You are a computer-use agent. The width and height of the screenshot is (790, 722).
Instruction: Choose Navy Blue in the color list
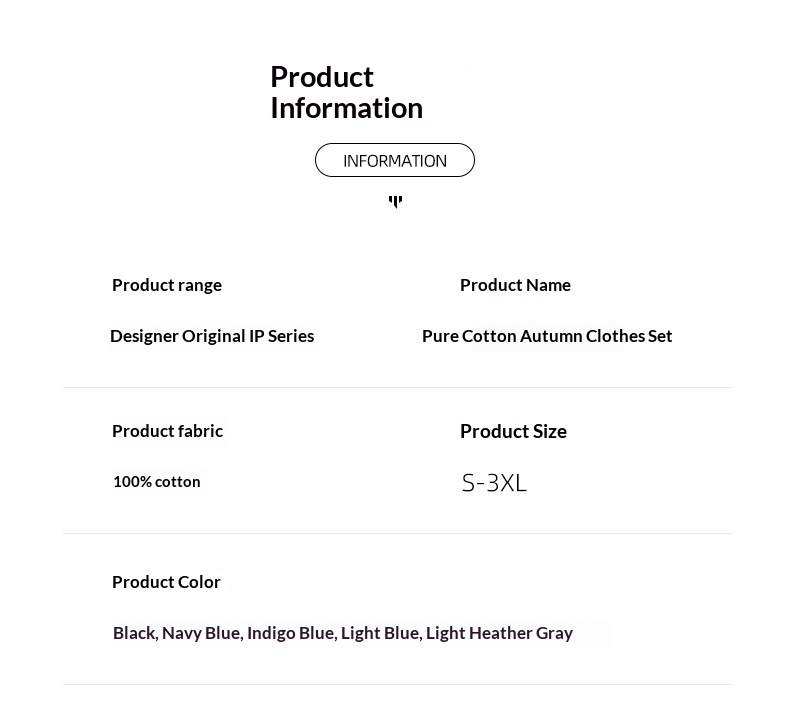[x=200, y=633]
